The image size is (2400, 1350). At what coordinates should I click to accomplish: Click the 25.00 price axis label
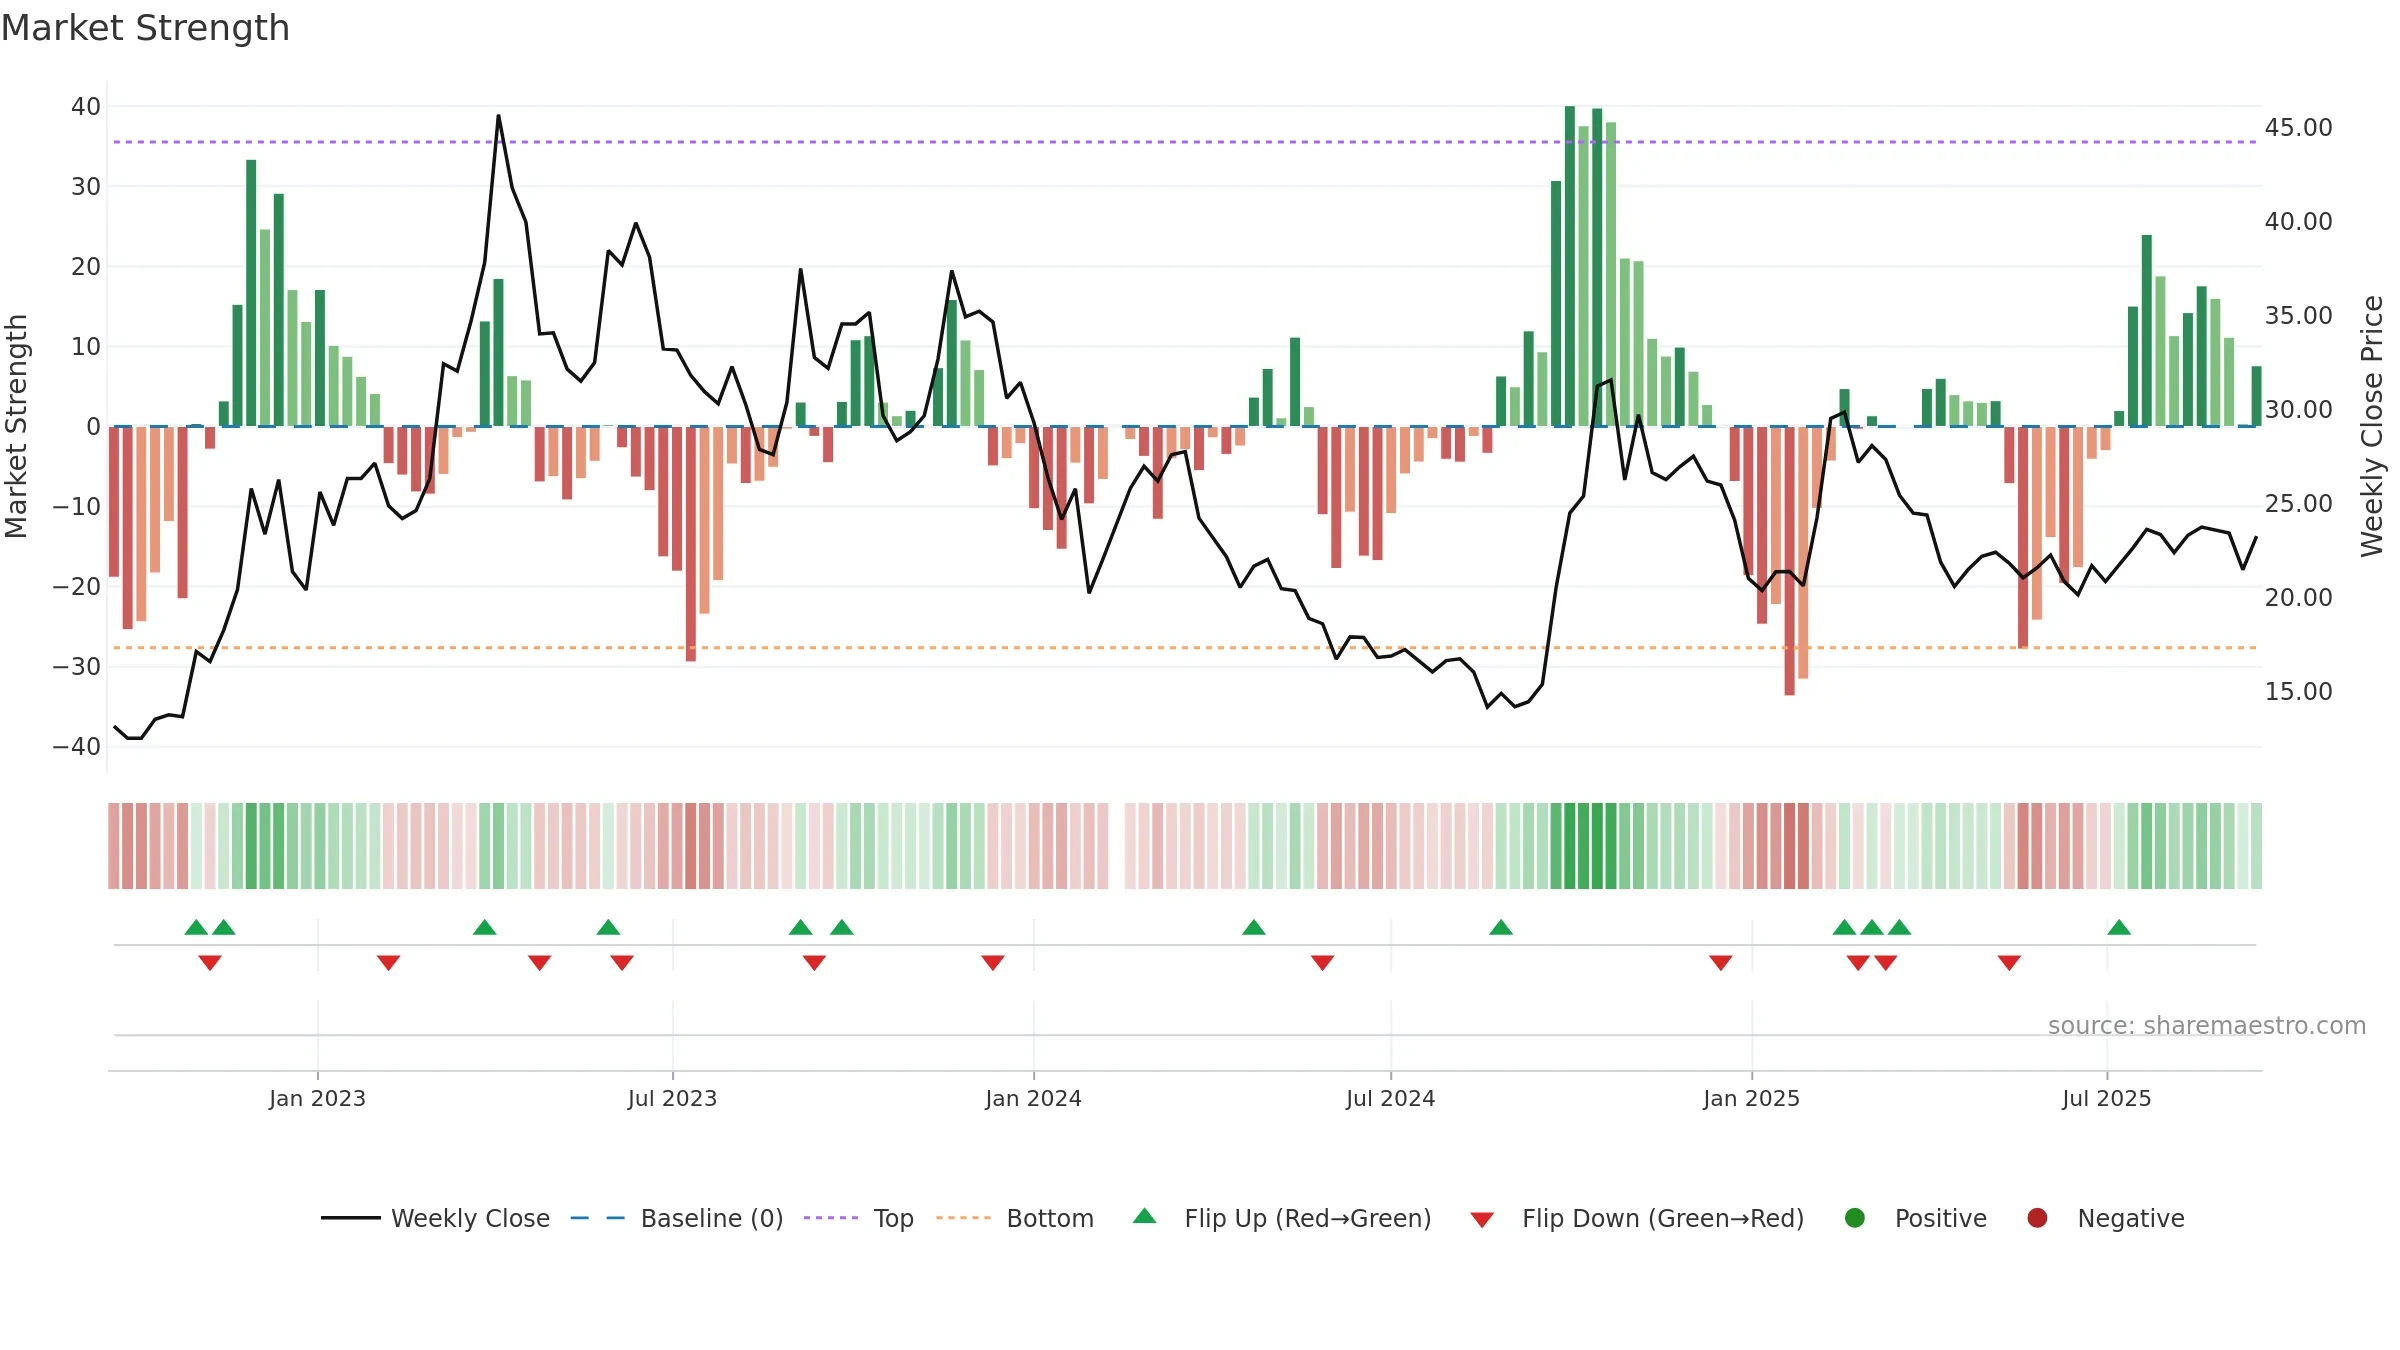[2298, 503]
